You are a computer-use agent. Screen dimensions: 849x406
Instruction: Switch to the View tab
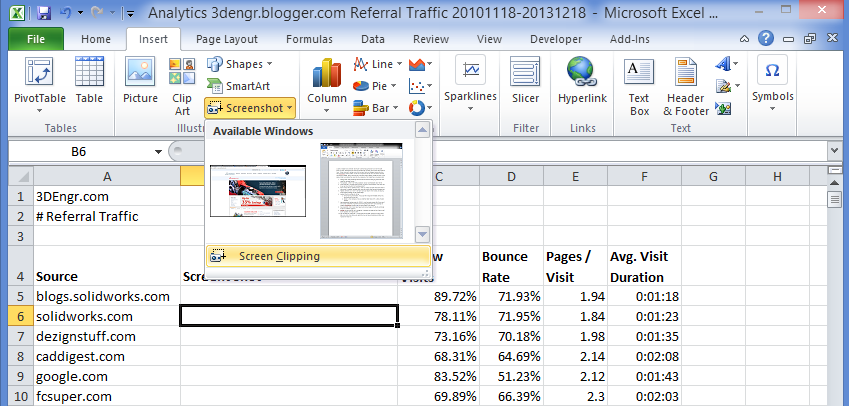point(489,39)
